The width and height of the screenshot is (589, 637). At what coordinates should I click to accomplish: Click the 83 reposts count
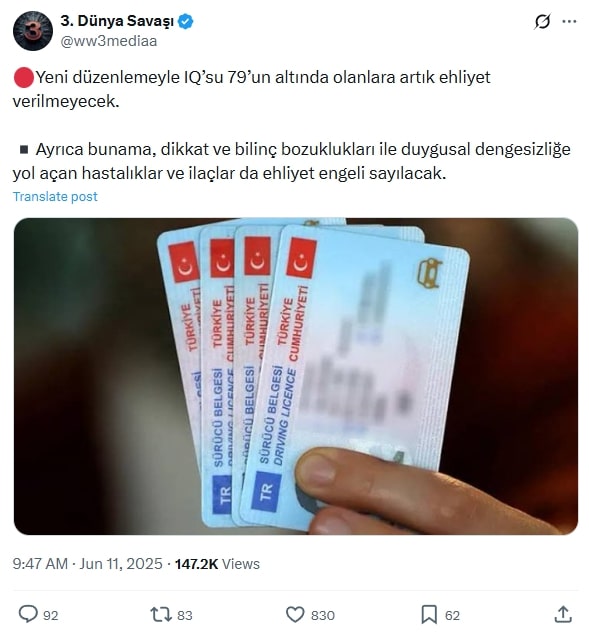[185, 615]
